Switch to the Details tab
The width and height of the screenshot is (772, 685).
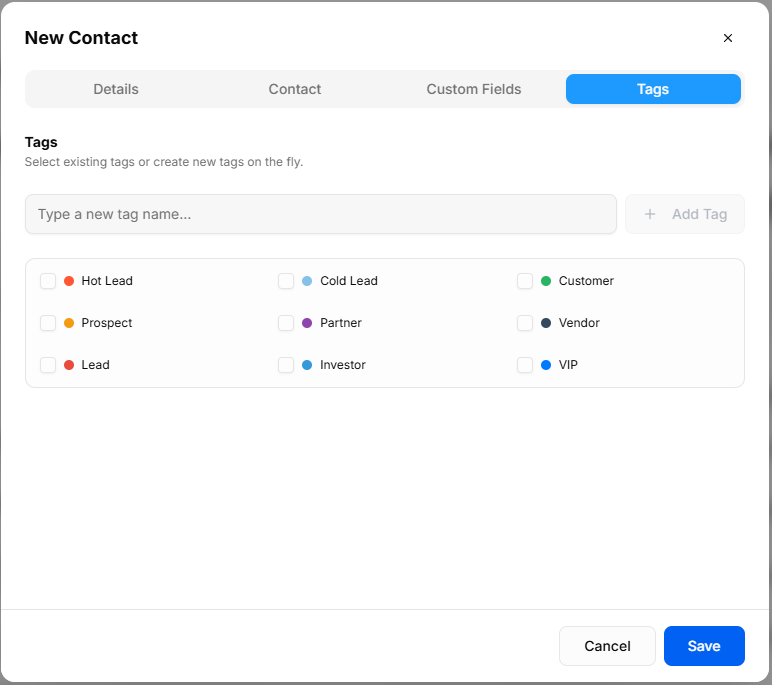[116, 89]
